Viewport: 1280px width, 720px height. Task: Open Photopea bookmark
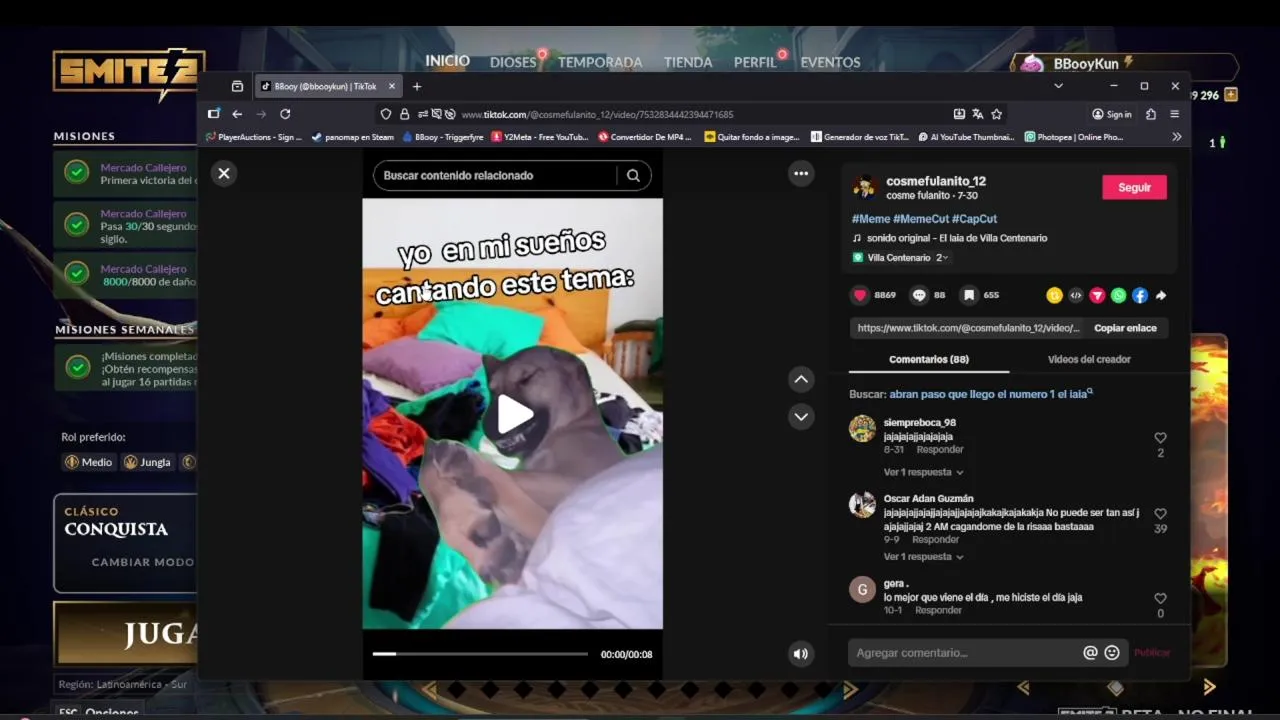[1074, 137]
